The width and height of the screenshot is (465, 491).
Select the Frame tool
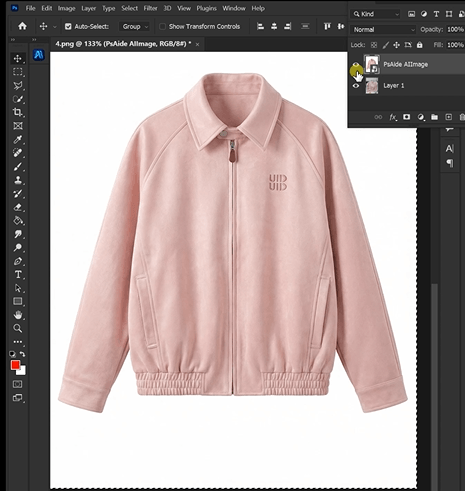point(18,126)
